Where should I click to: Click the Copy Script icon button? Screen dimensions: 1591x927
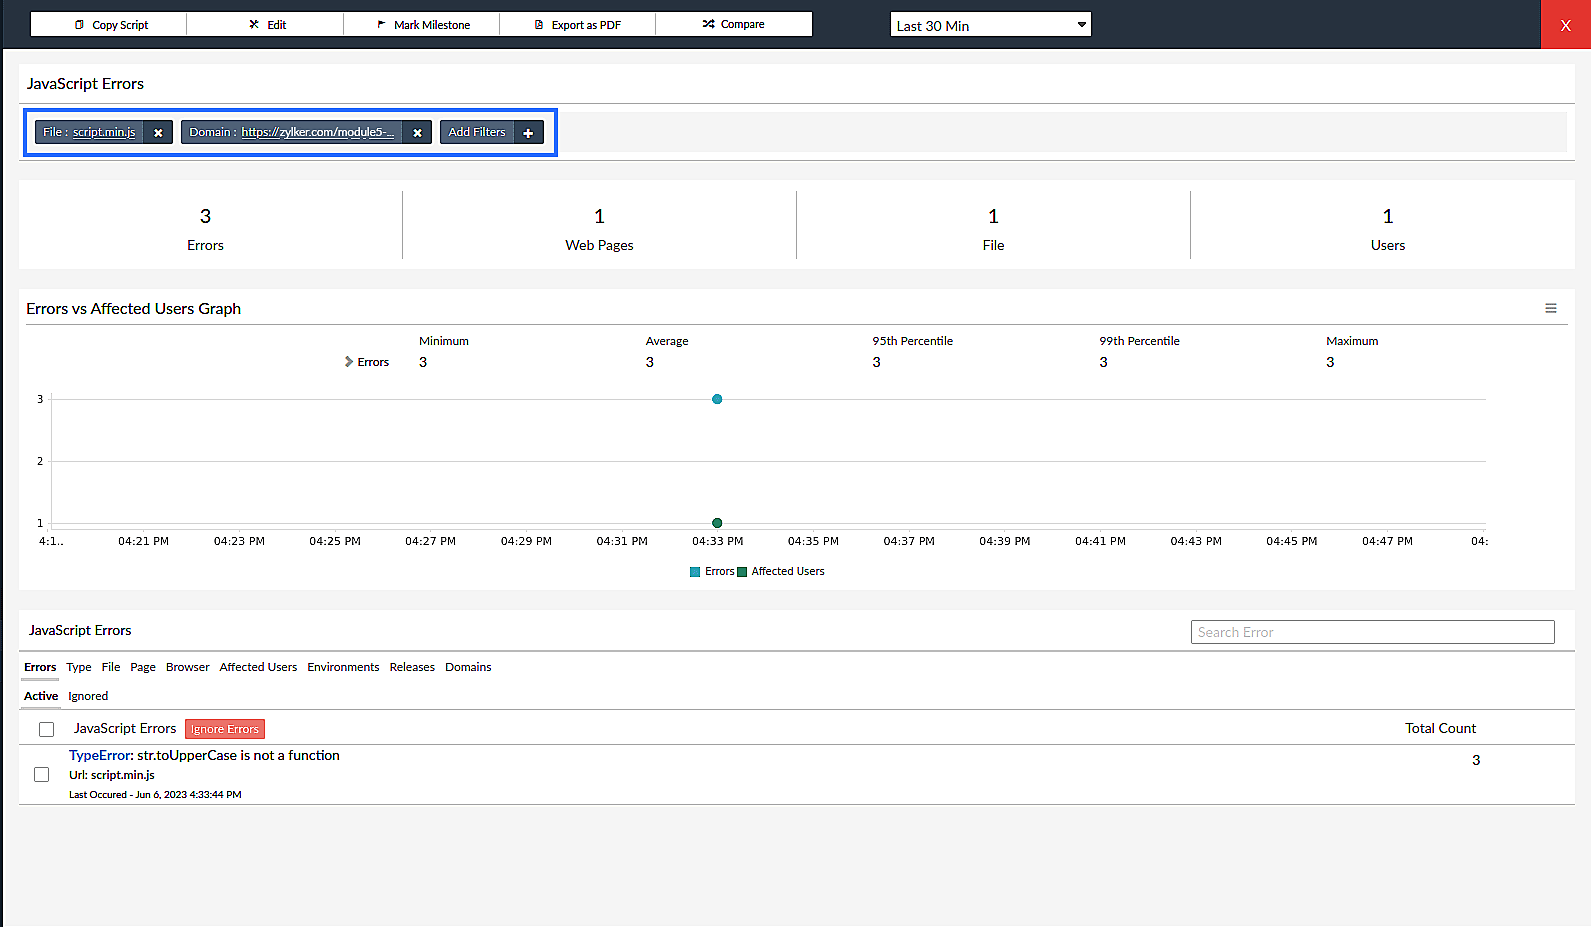click(80, 25)
